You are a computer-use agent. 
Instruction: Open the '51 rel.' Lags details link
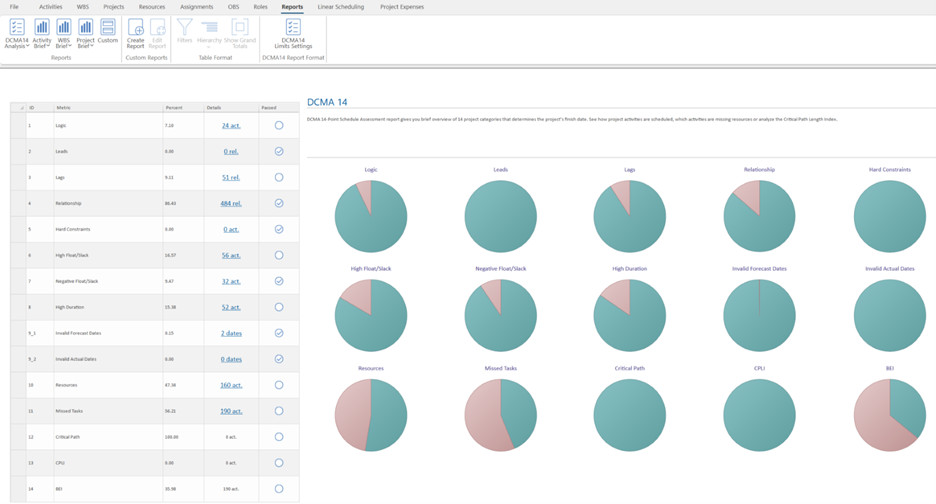(x=231, y=177)
